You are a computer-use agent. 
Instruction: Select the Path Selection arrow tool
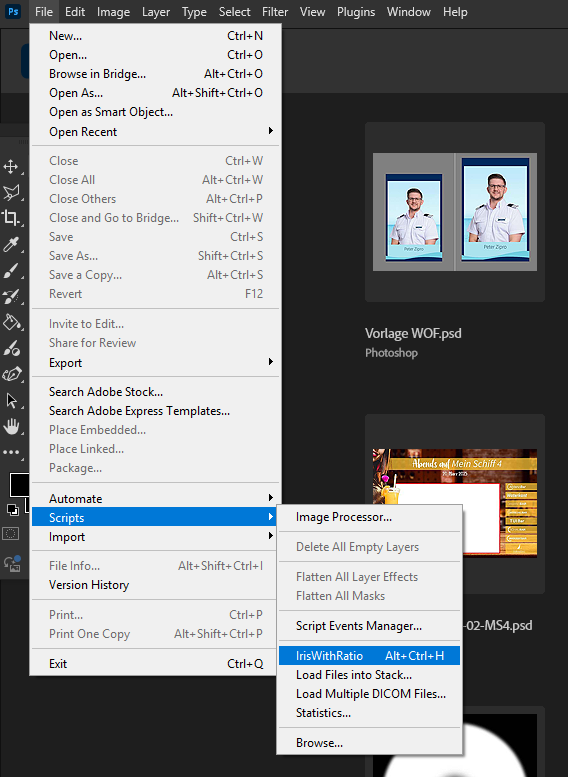pyautogui.click(x=11, y=400)
